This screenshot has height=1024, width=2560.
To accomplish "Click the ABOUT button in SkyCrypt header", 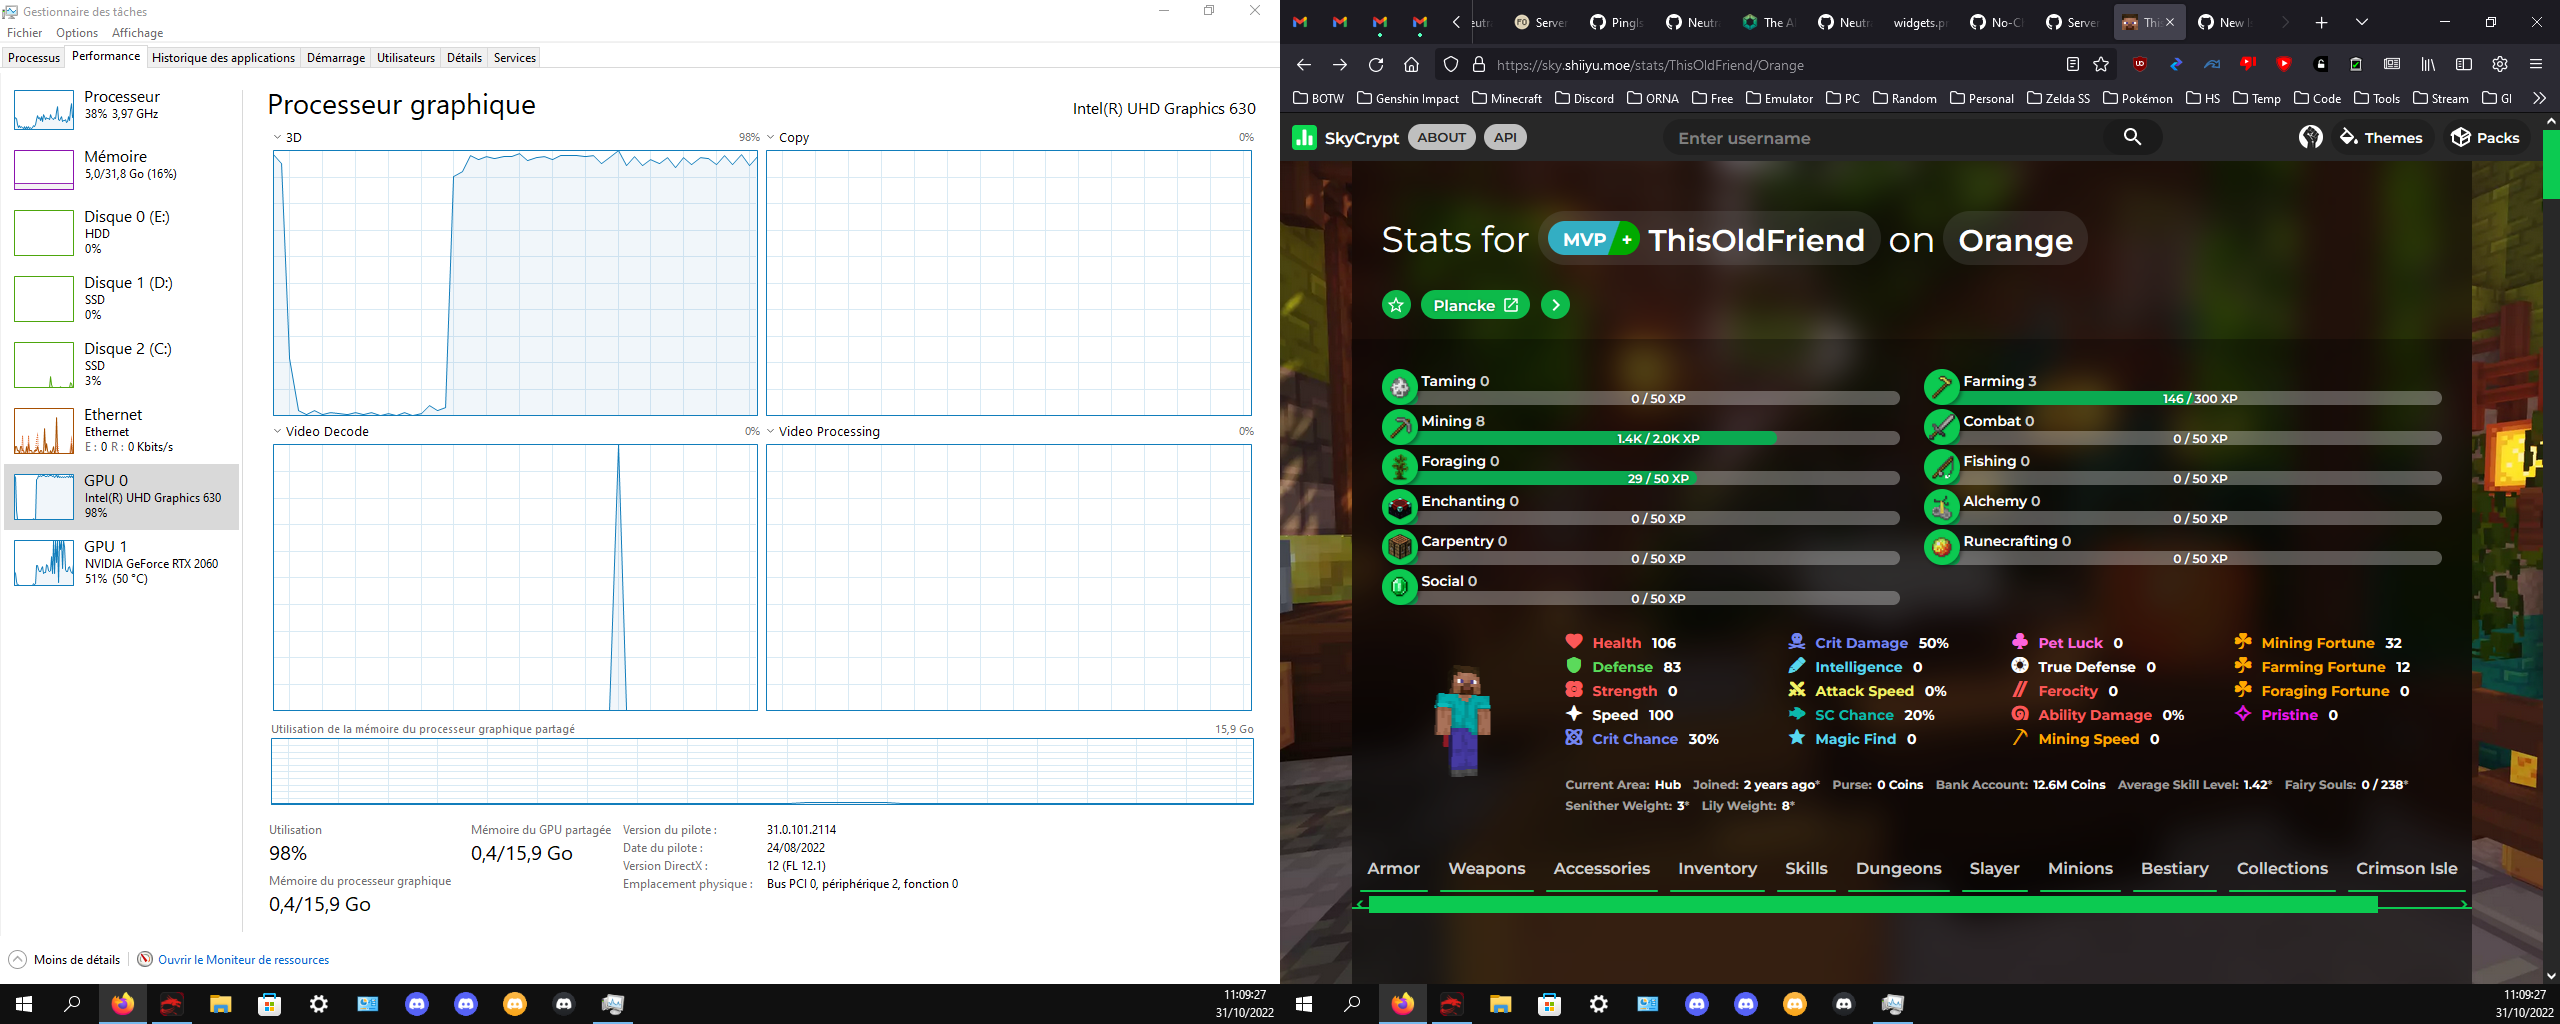I will [1442, 138].
